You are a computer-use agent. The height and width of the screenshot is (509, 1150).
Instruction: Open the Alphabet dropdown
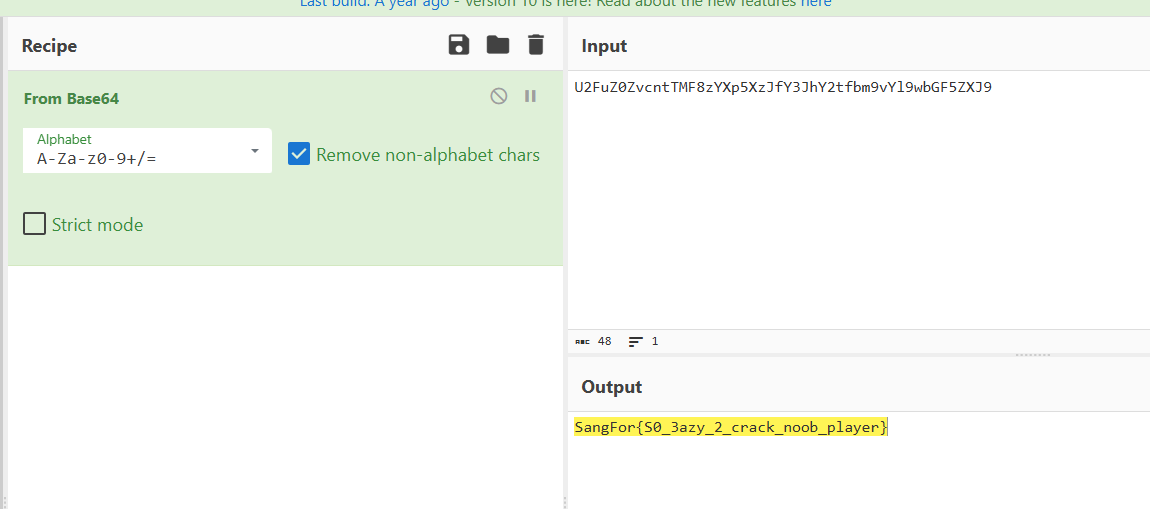click(147, 150)
